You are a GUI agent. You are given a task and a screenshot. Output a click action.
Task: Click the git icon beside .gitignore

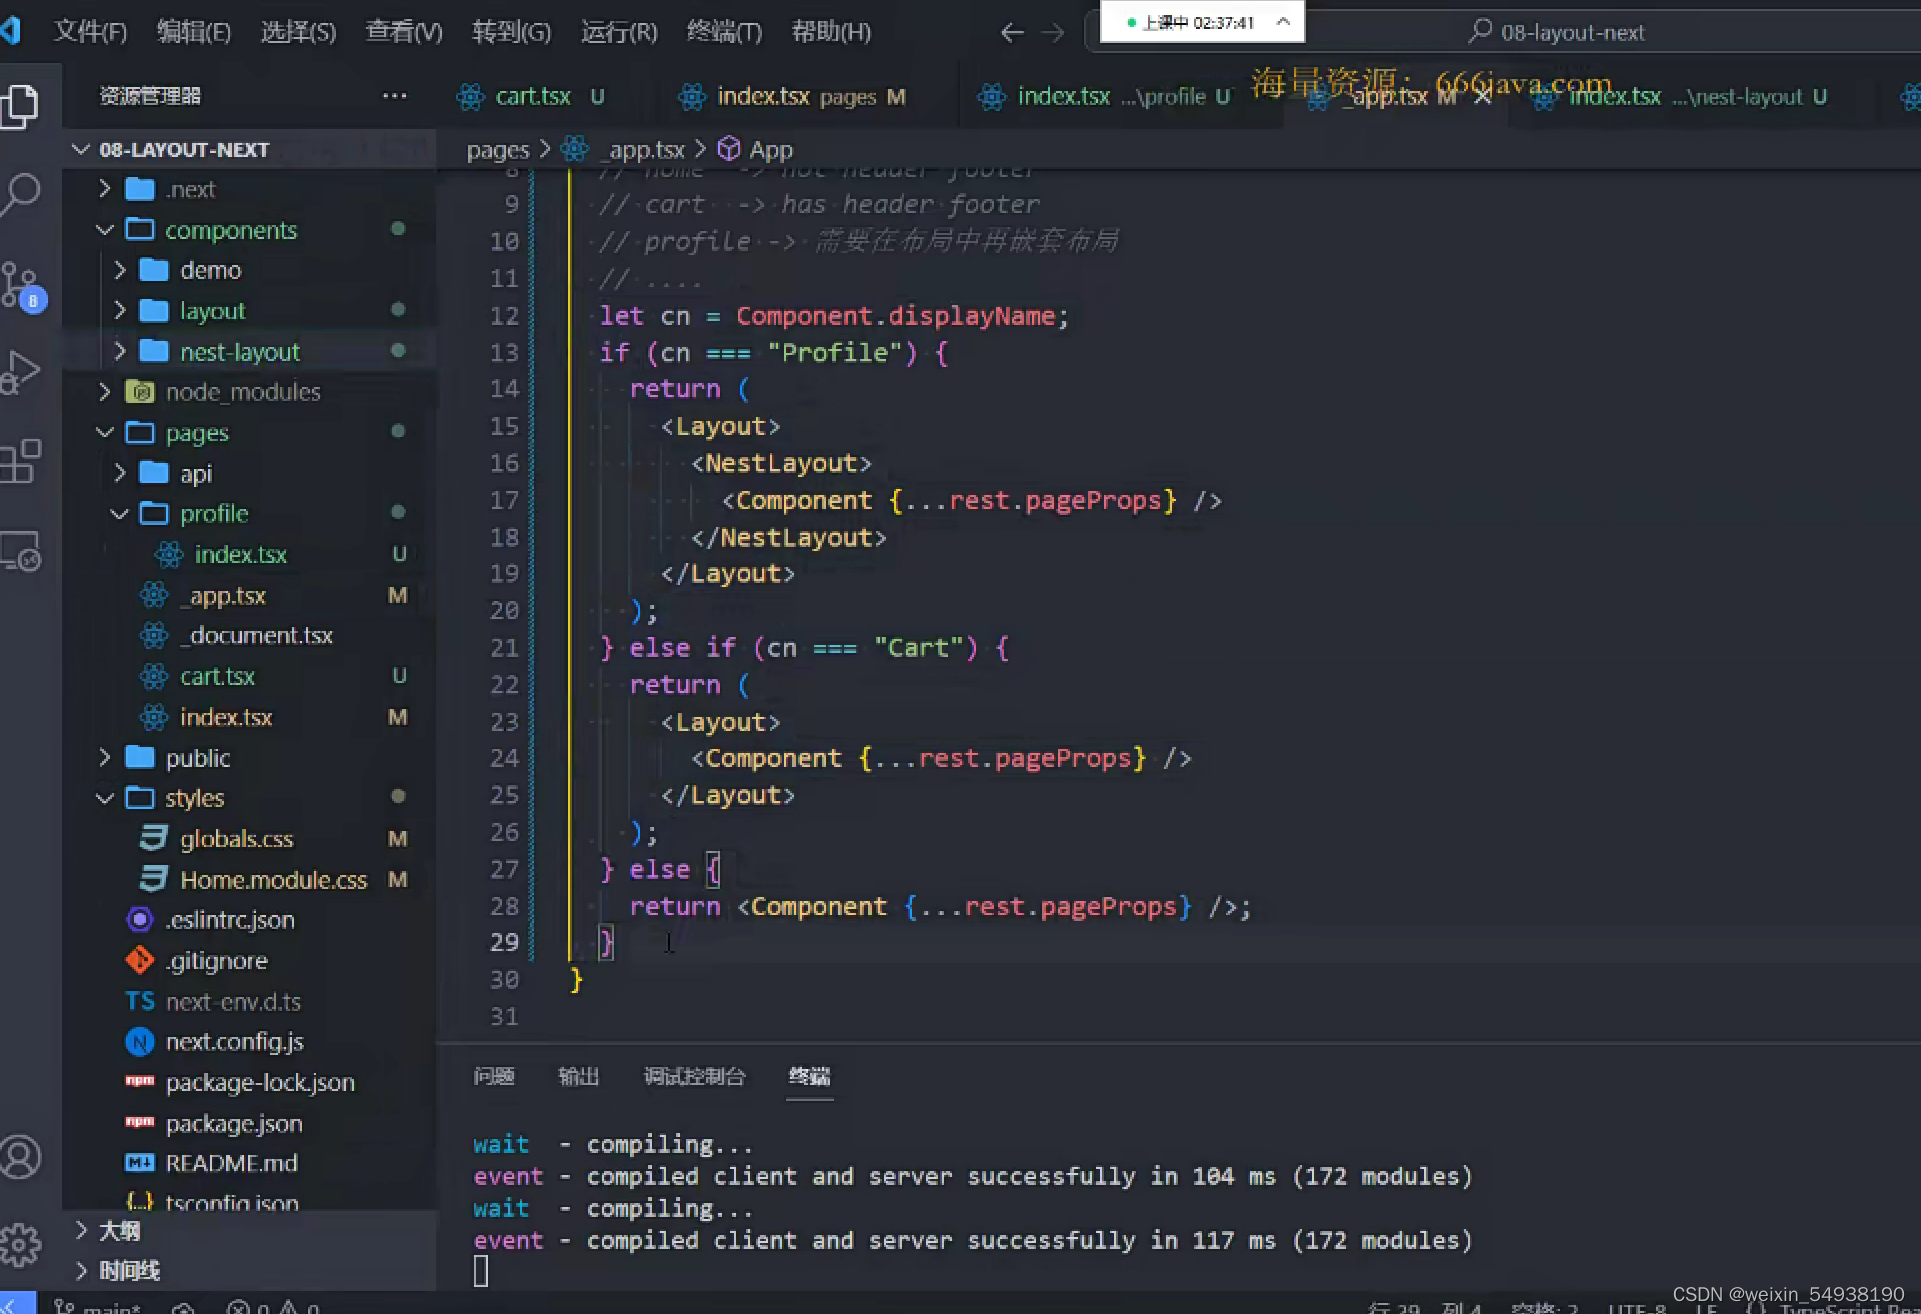pyautogui.click(x=140, y=960)
